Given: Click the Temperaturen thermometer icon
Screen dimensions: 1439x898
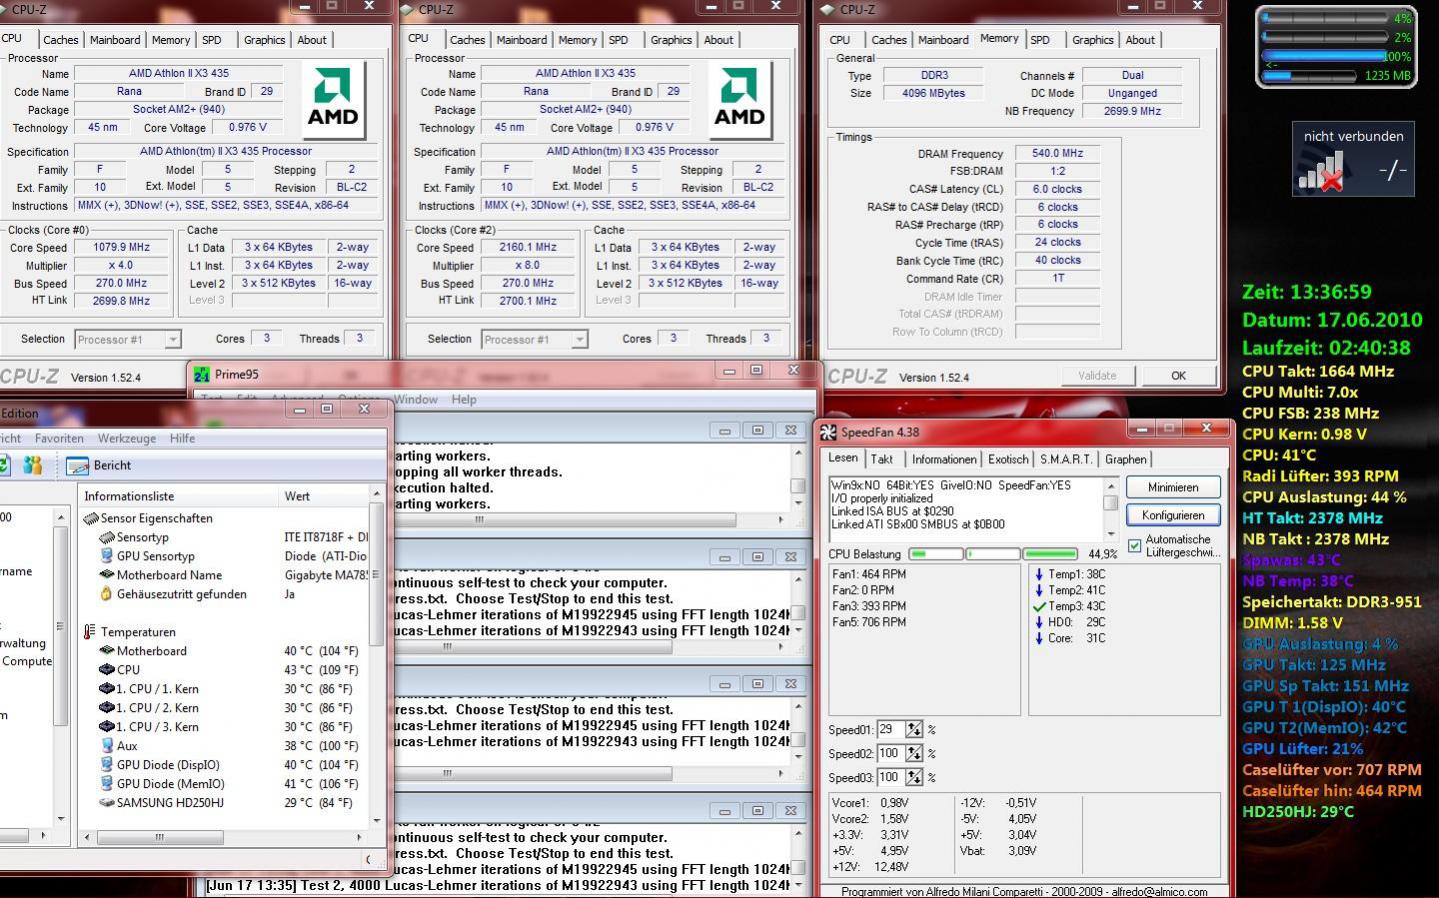Looking at the screenshot, I should point(91,632).
